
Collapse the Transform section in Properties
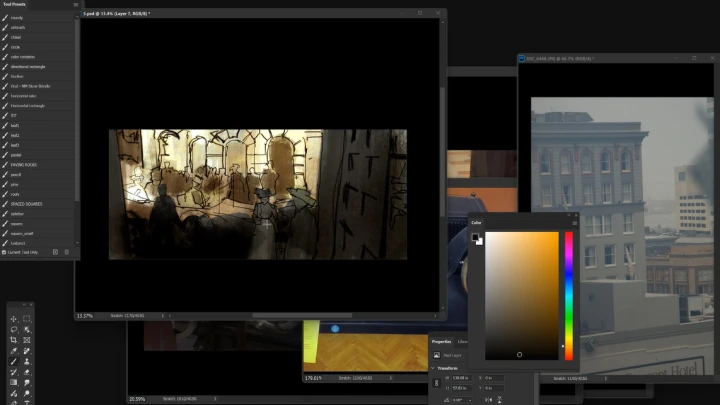(434, 367)
